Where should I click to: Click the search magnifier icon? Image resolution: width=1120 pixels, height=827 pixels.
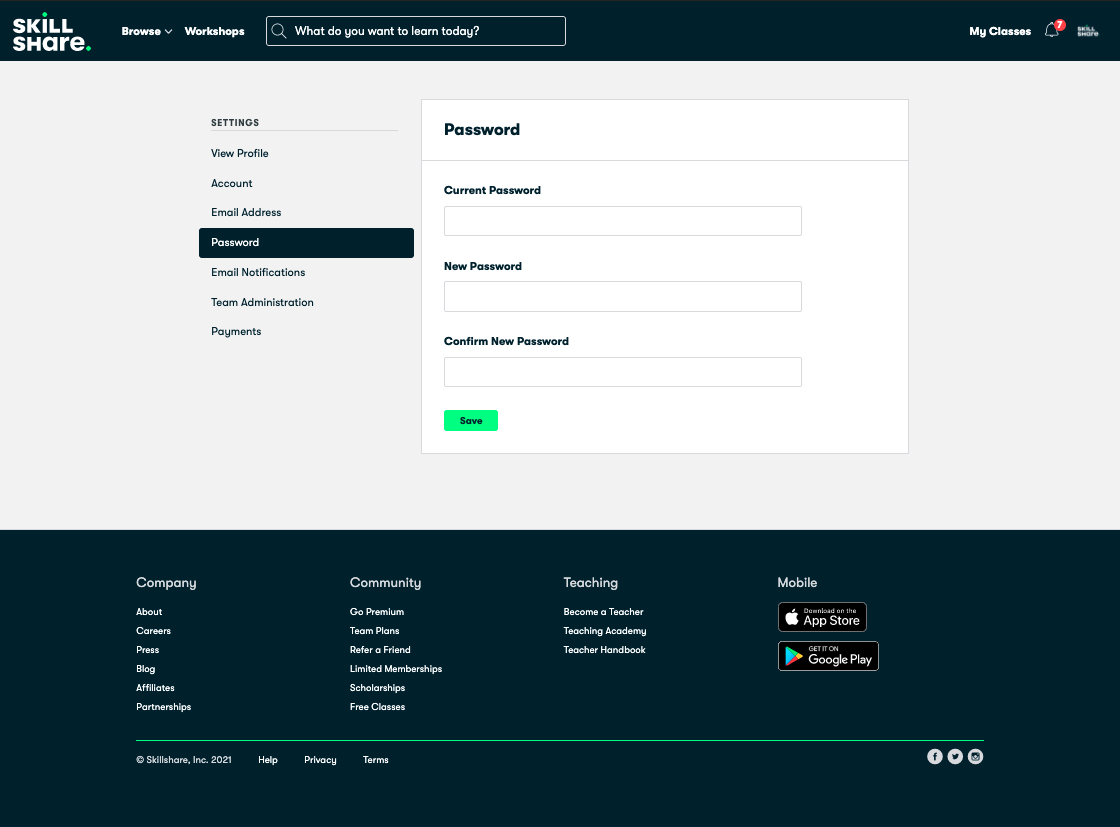point(280,31)
